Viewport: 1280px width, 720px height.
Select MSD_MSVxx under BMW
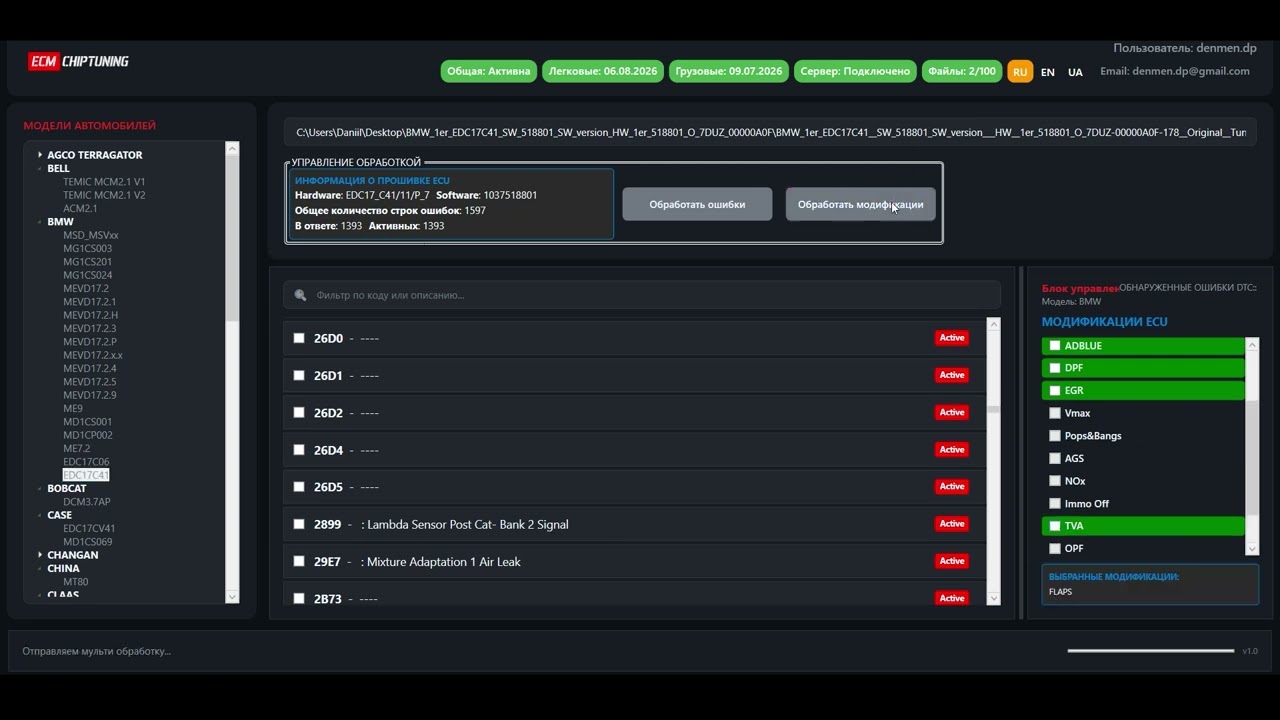(x=91, y=235)
